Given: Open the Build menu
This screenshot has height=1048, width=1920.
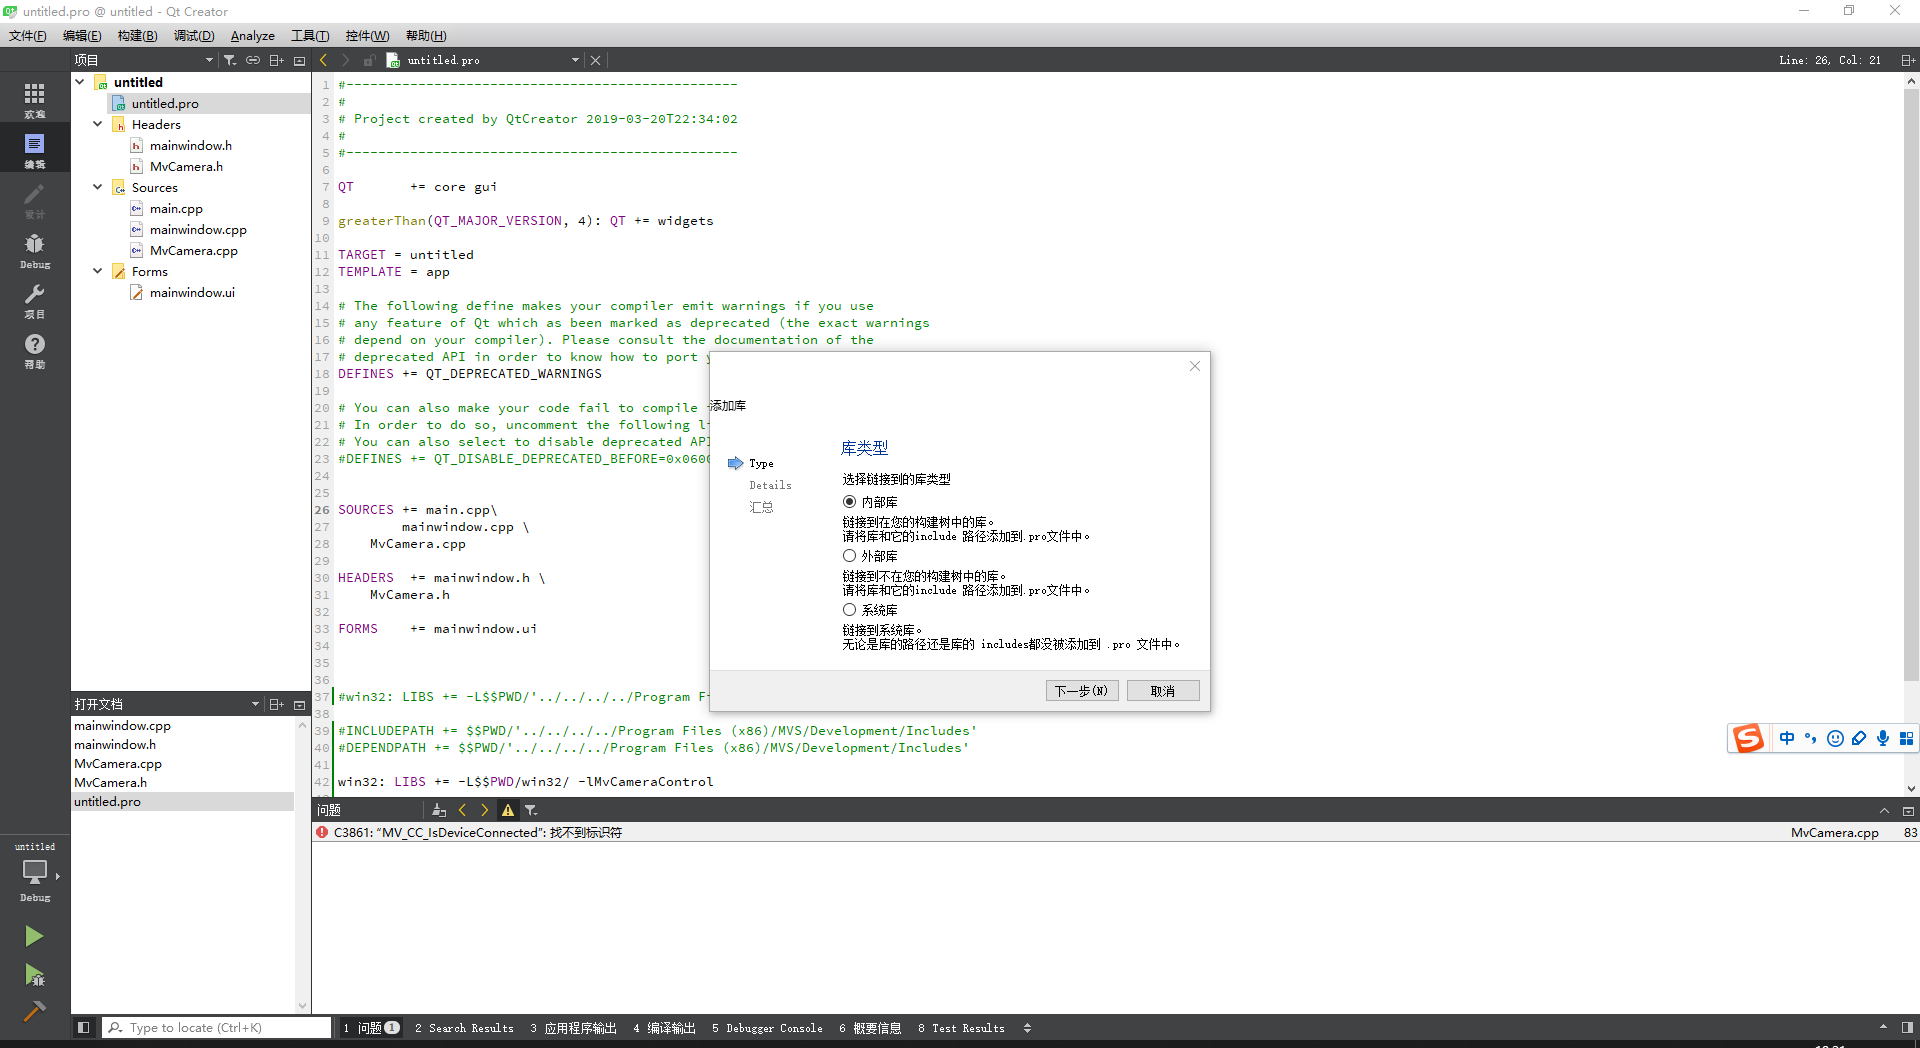Looking at the screenshot, I should [x=137, y=36].
